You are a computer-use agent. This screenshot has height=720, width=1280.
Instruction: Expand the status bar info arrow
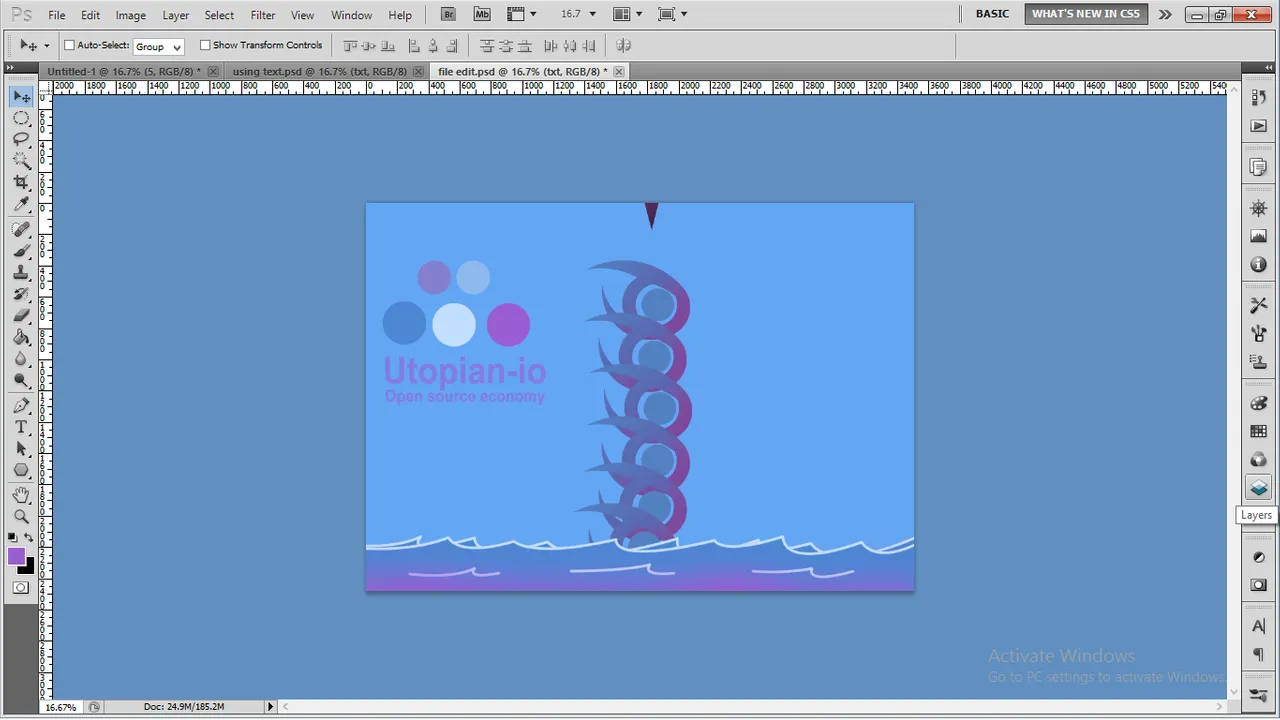click(270, 706)
